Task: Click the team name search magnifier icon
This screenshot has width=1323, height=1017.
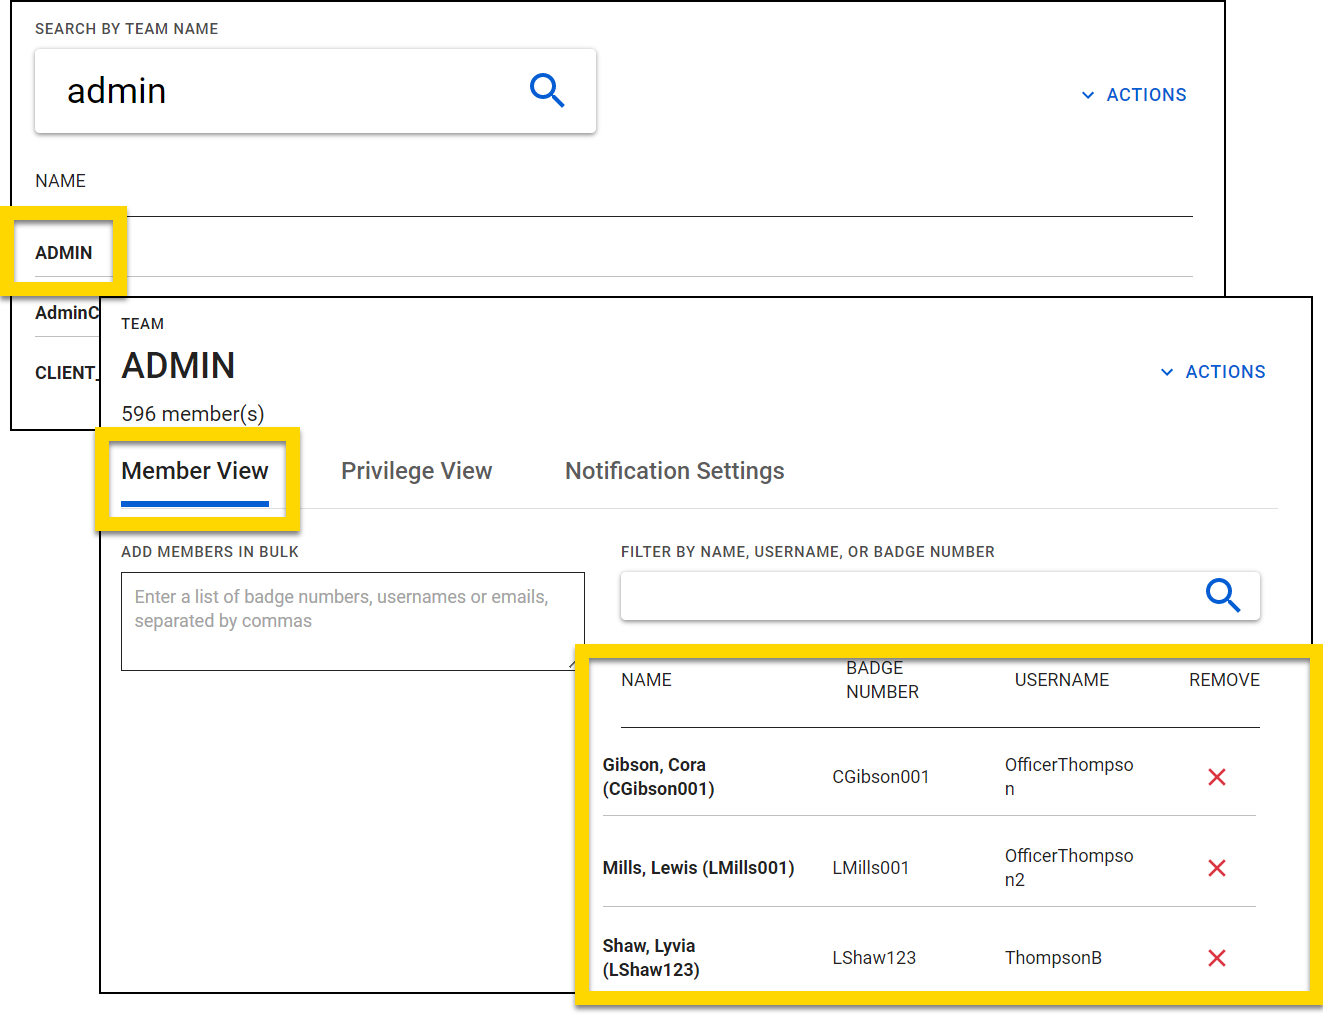Action: [547, 91]
